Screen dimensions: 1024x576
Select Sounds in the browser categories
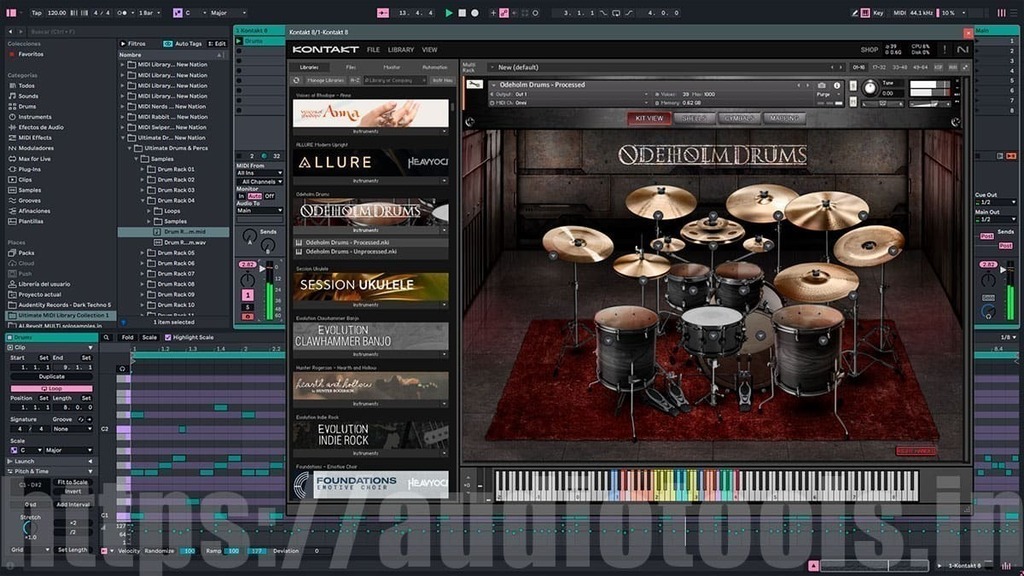28,96
